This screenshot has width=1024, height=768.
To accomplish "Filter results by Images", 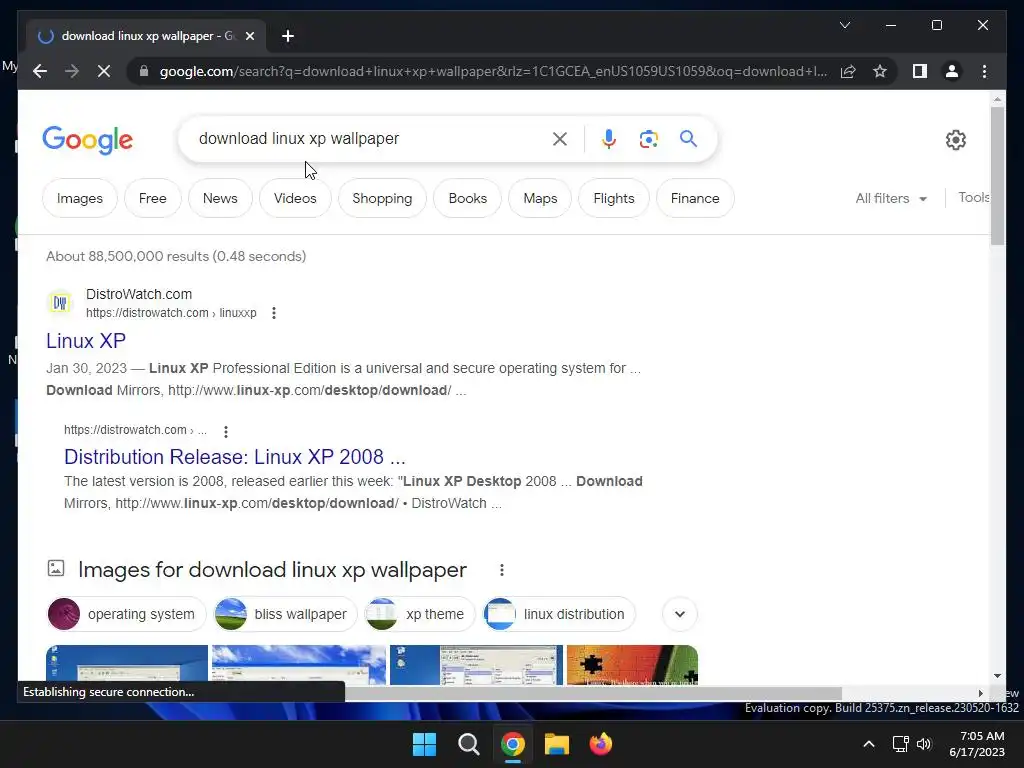I will click(x=80, y=198).
